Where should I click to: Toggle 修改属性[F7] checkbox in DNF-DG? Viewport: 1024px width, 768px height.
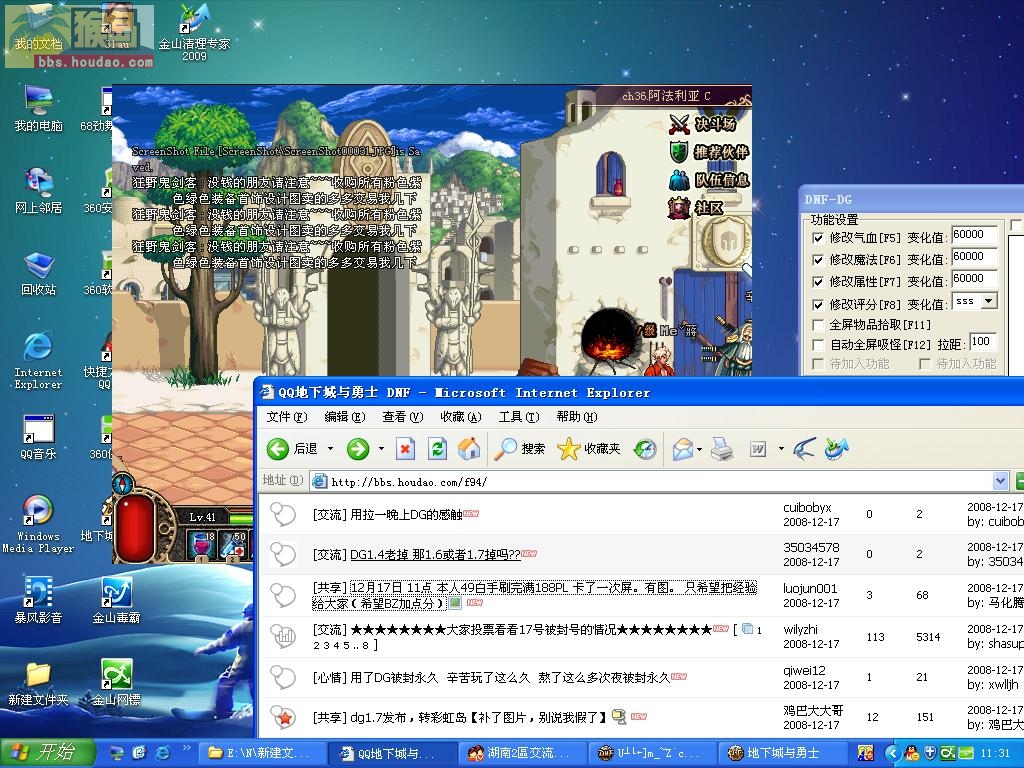818,282
